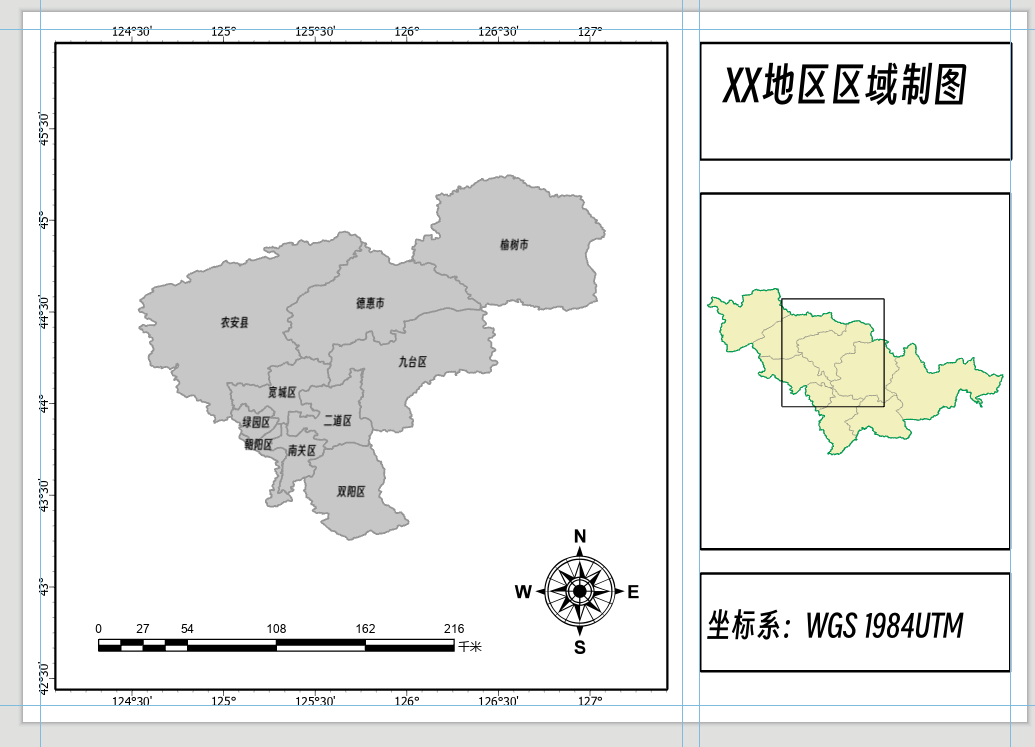Select the 绿园区 district label
This screenshot has height=747, width=1035.
click(255, 422)
